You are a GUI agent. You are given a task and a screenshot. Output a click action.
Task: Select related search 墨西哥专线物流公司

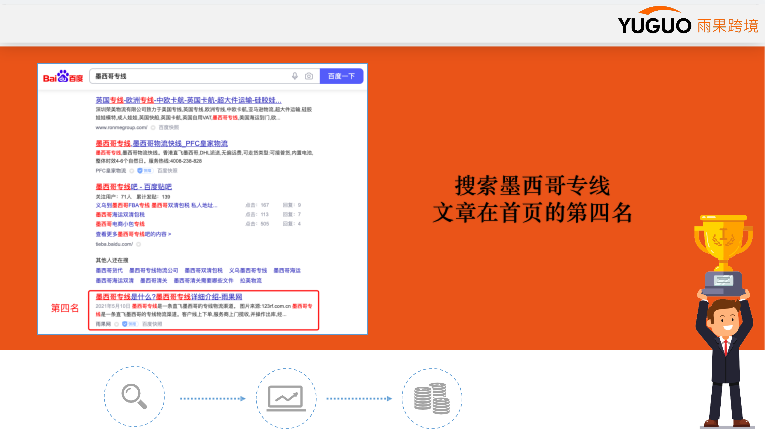tap(154, 271)
